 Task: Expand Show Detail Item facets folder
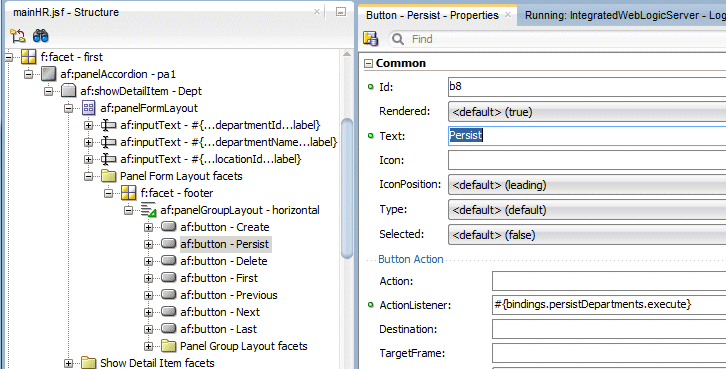(69, 363)
